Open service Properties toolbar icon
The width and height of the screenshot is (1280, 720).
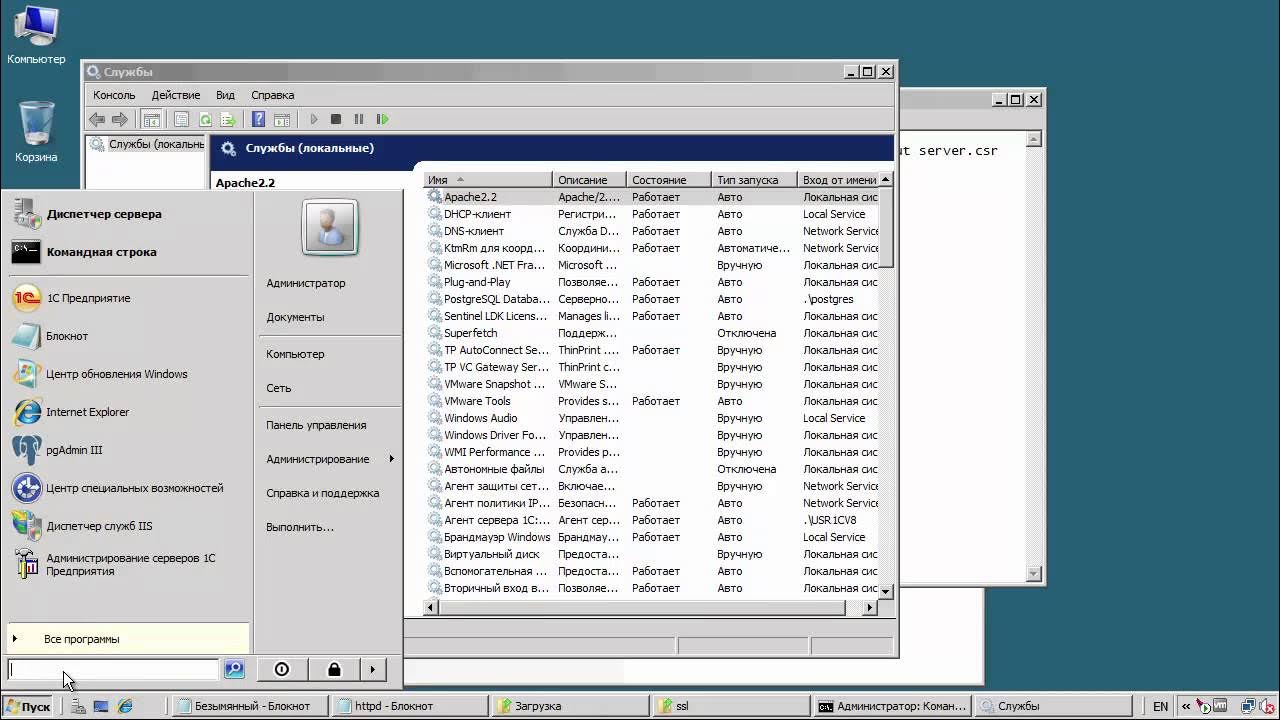pos(181,119)
